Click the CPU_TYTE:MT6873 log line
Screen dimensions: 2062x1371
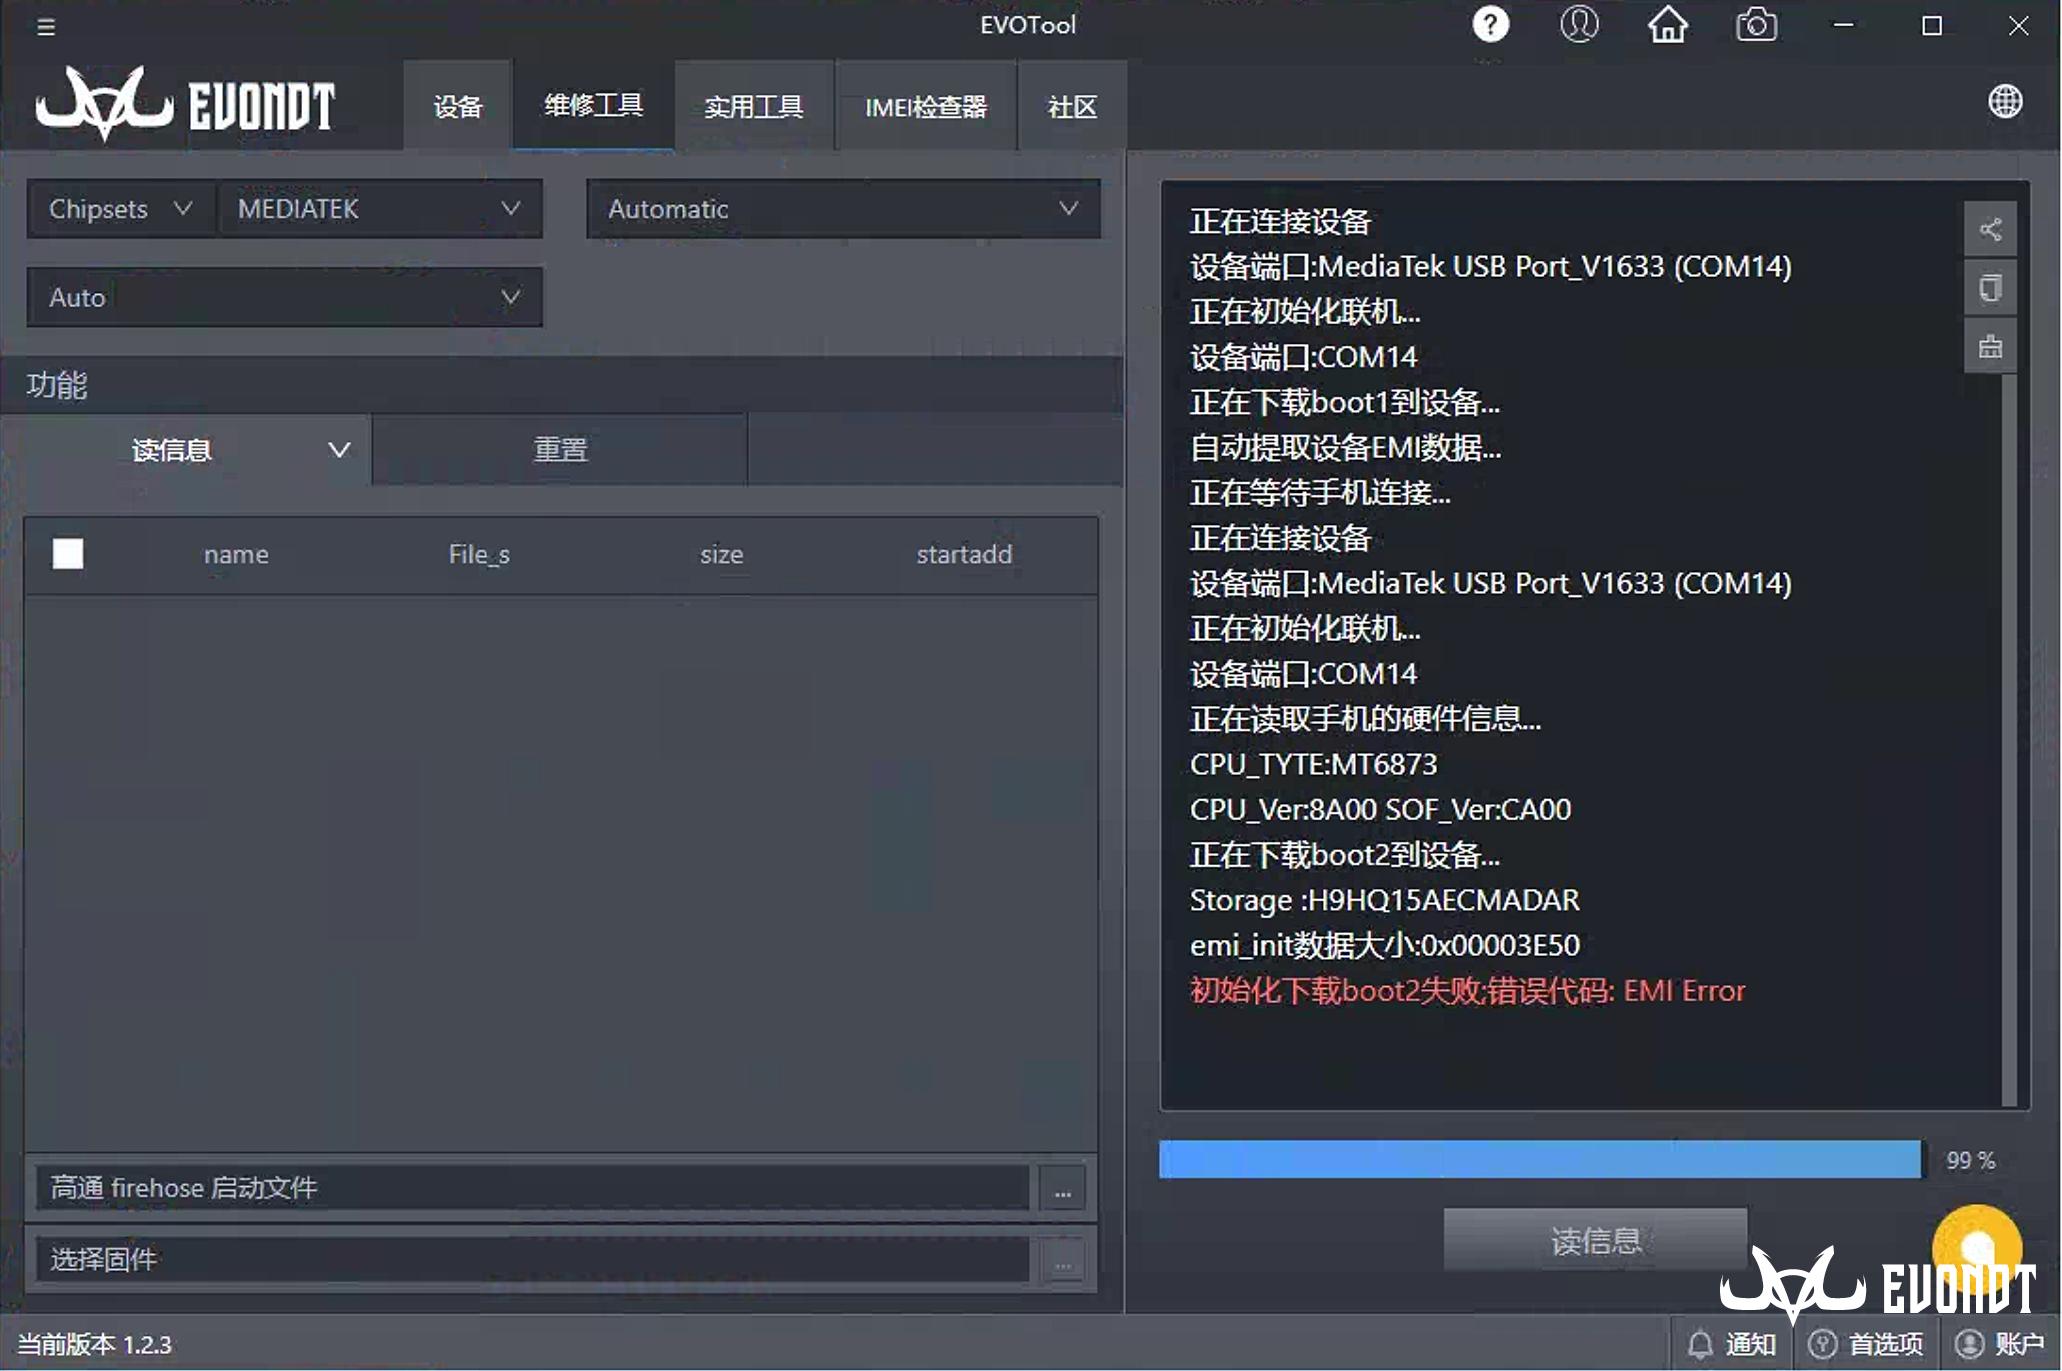click(x=1313, y=764)
